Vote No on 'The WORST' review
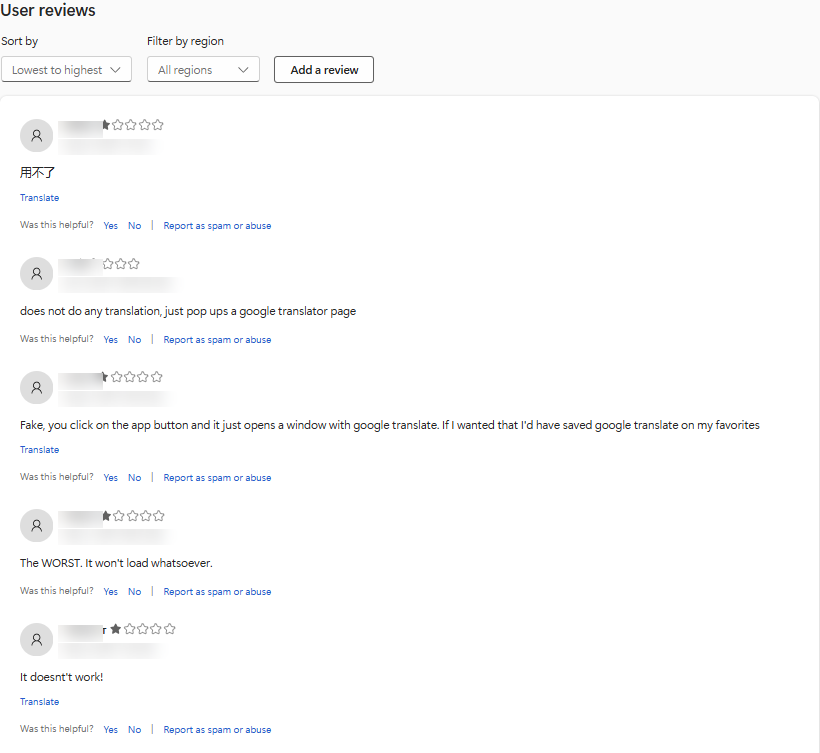 click(x=134, y=591)
